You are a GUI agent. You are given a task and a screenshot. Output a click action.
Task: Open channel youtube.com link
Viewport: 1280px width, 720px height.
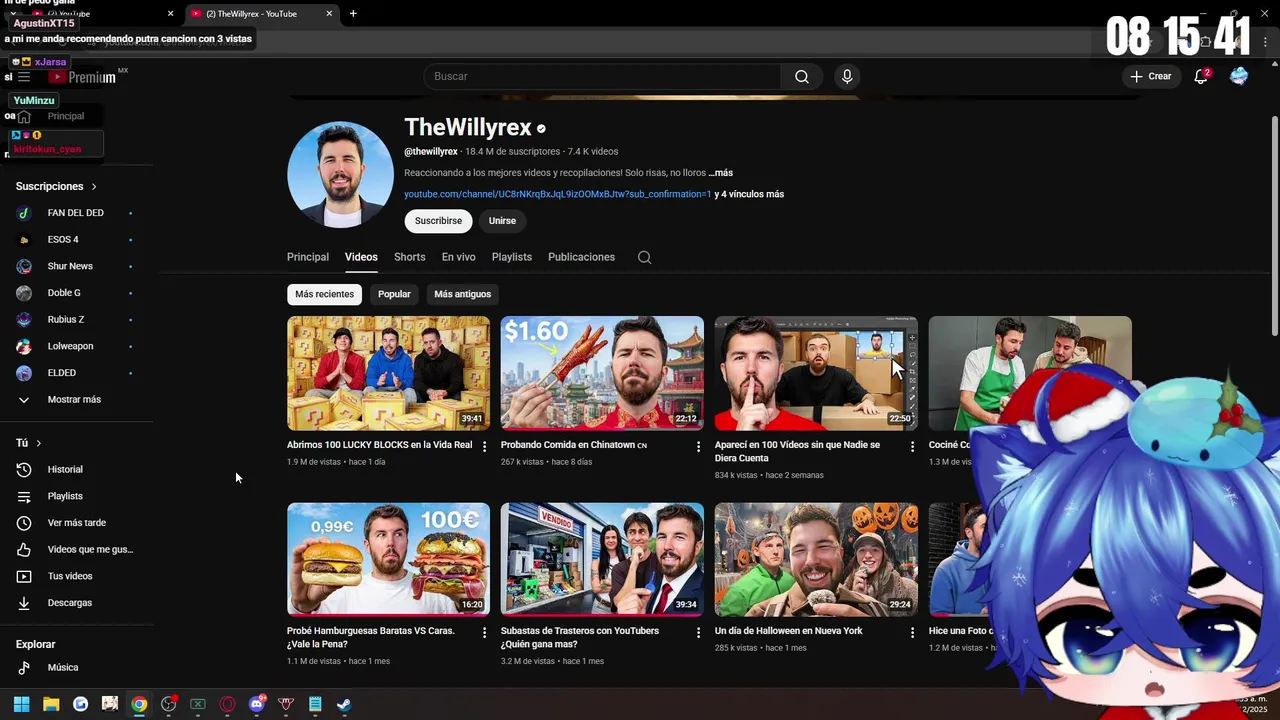(x=558, y=194)
